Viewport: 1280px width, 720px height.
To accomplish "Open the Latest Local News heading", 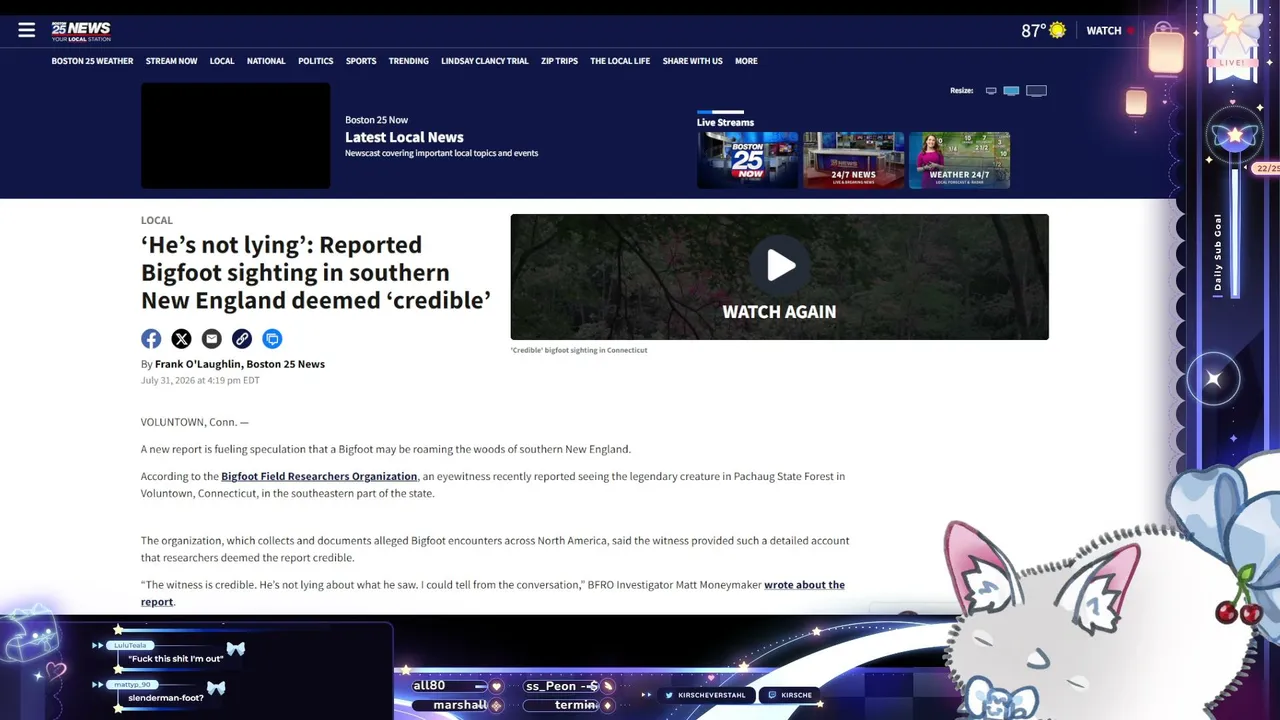I will 404,137.
